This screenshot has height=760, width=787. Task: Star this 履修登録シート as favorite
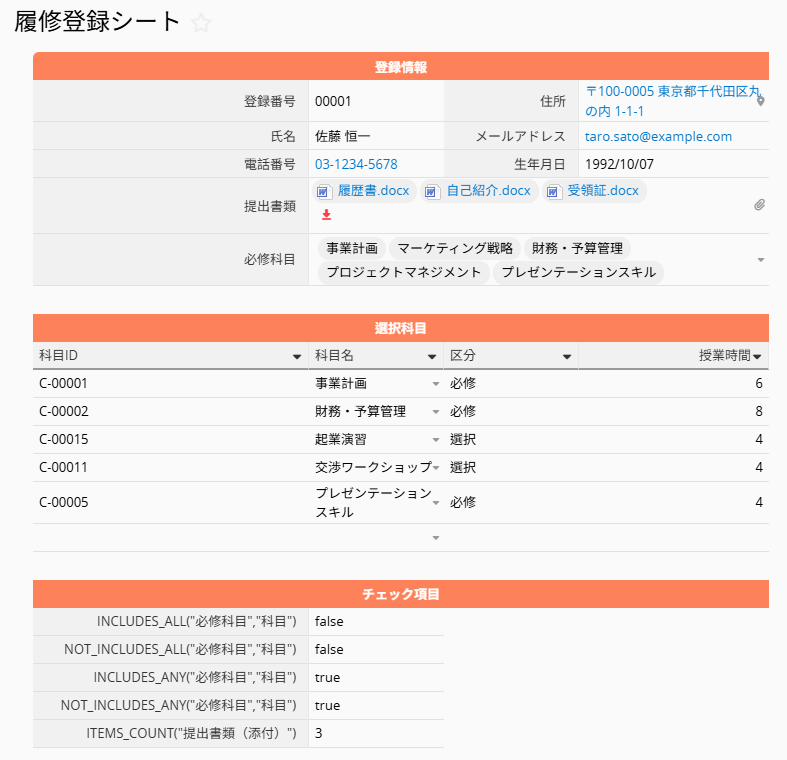[201, 23]
